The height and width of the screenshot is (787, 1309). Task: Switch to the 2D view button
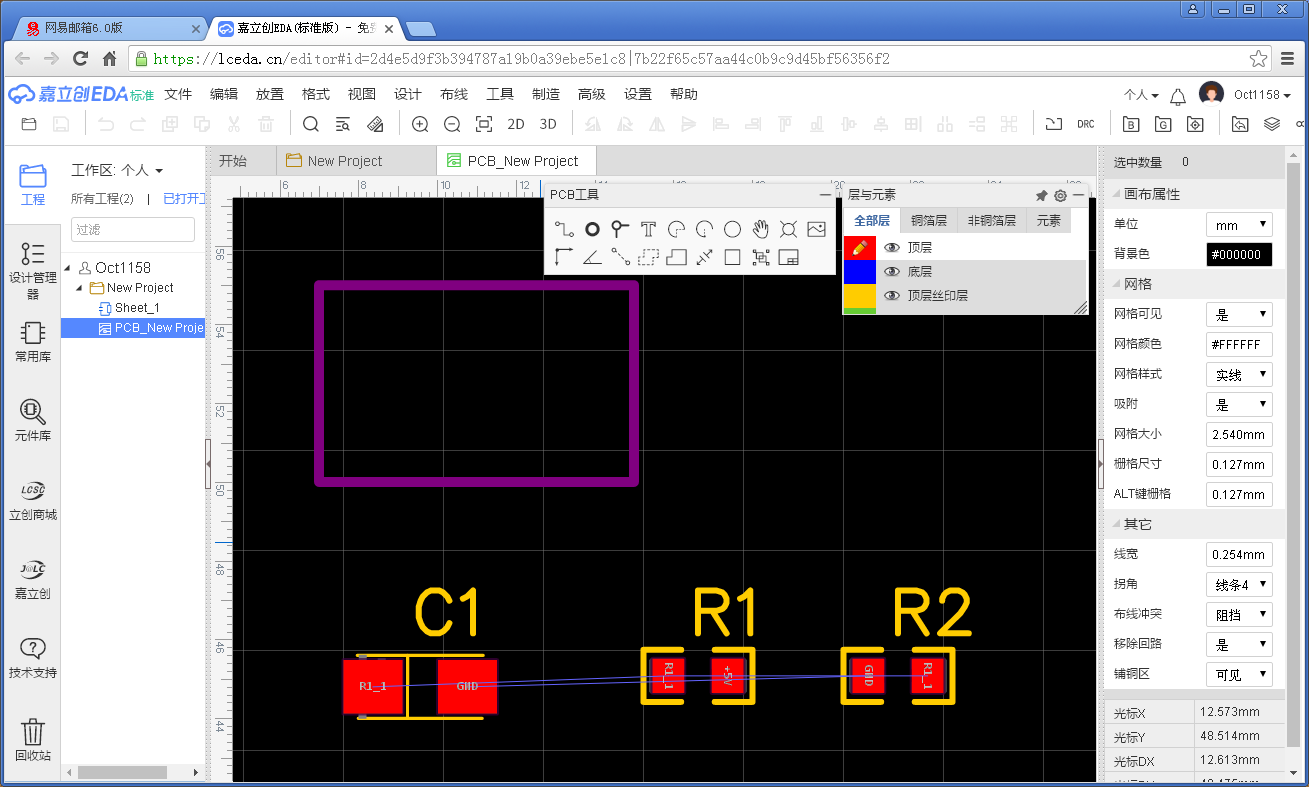coord(516,124)
